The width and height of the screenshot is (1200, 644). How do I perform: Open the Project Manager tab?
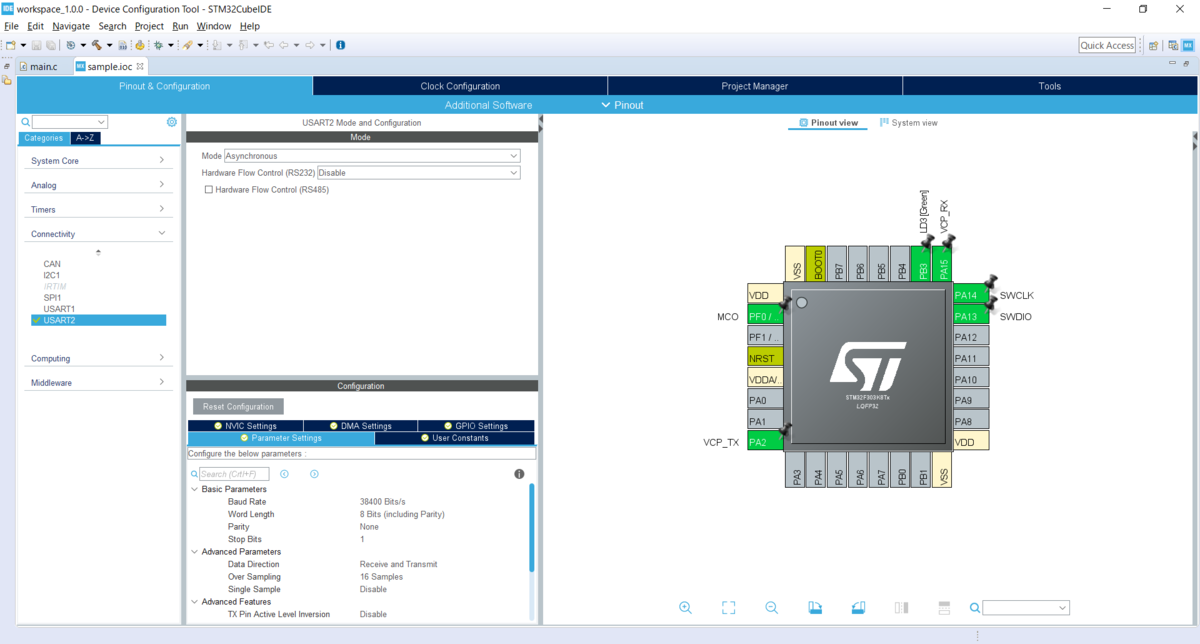pos(755,86)
